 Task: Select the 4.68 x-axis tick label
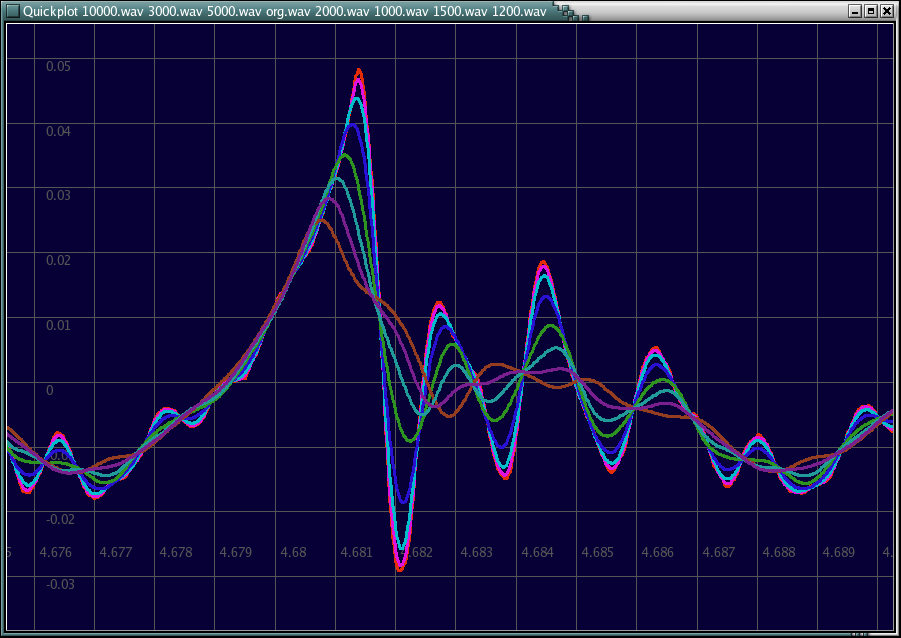click(x=294, y=552)
